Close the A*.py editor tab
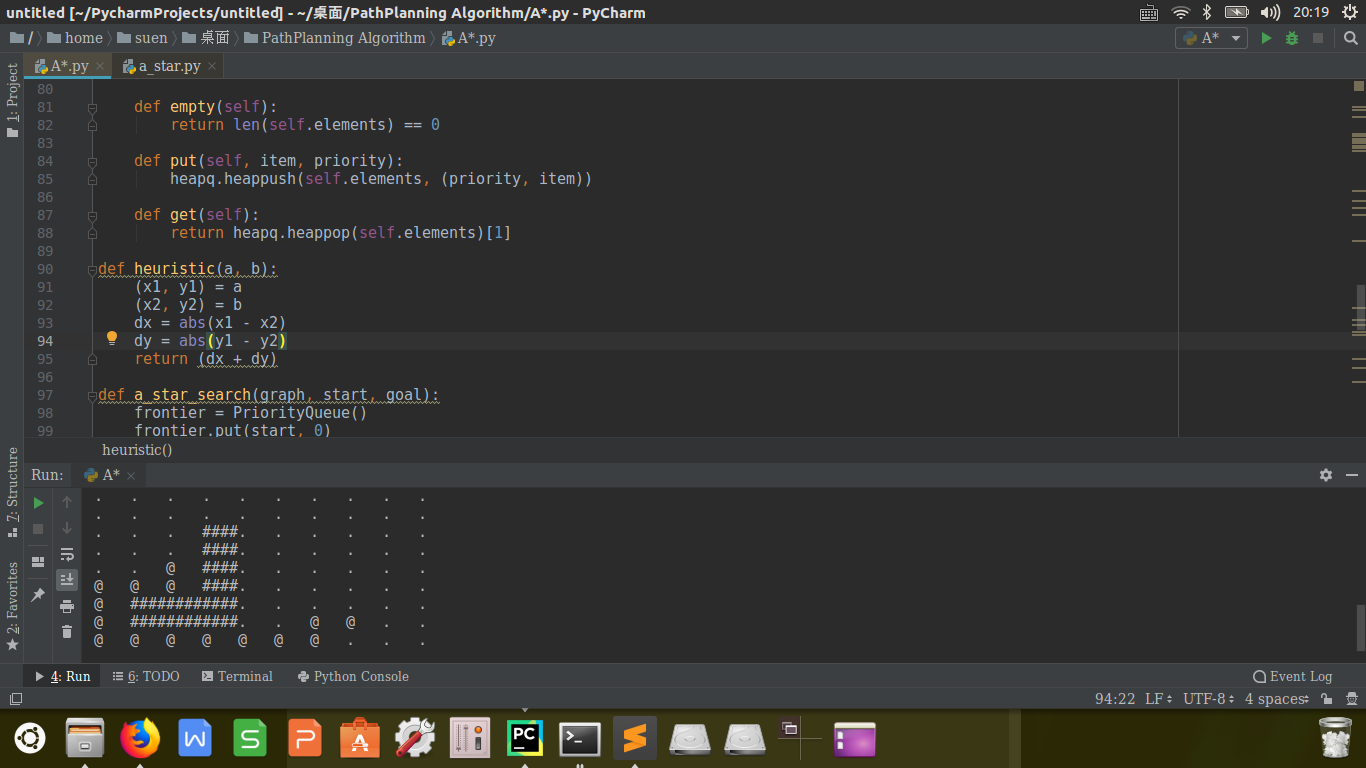Viewport: 1366px width, 768px height. [x=100, y=66]
